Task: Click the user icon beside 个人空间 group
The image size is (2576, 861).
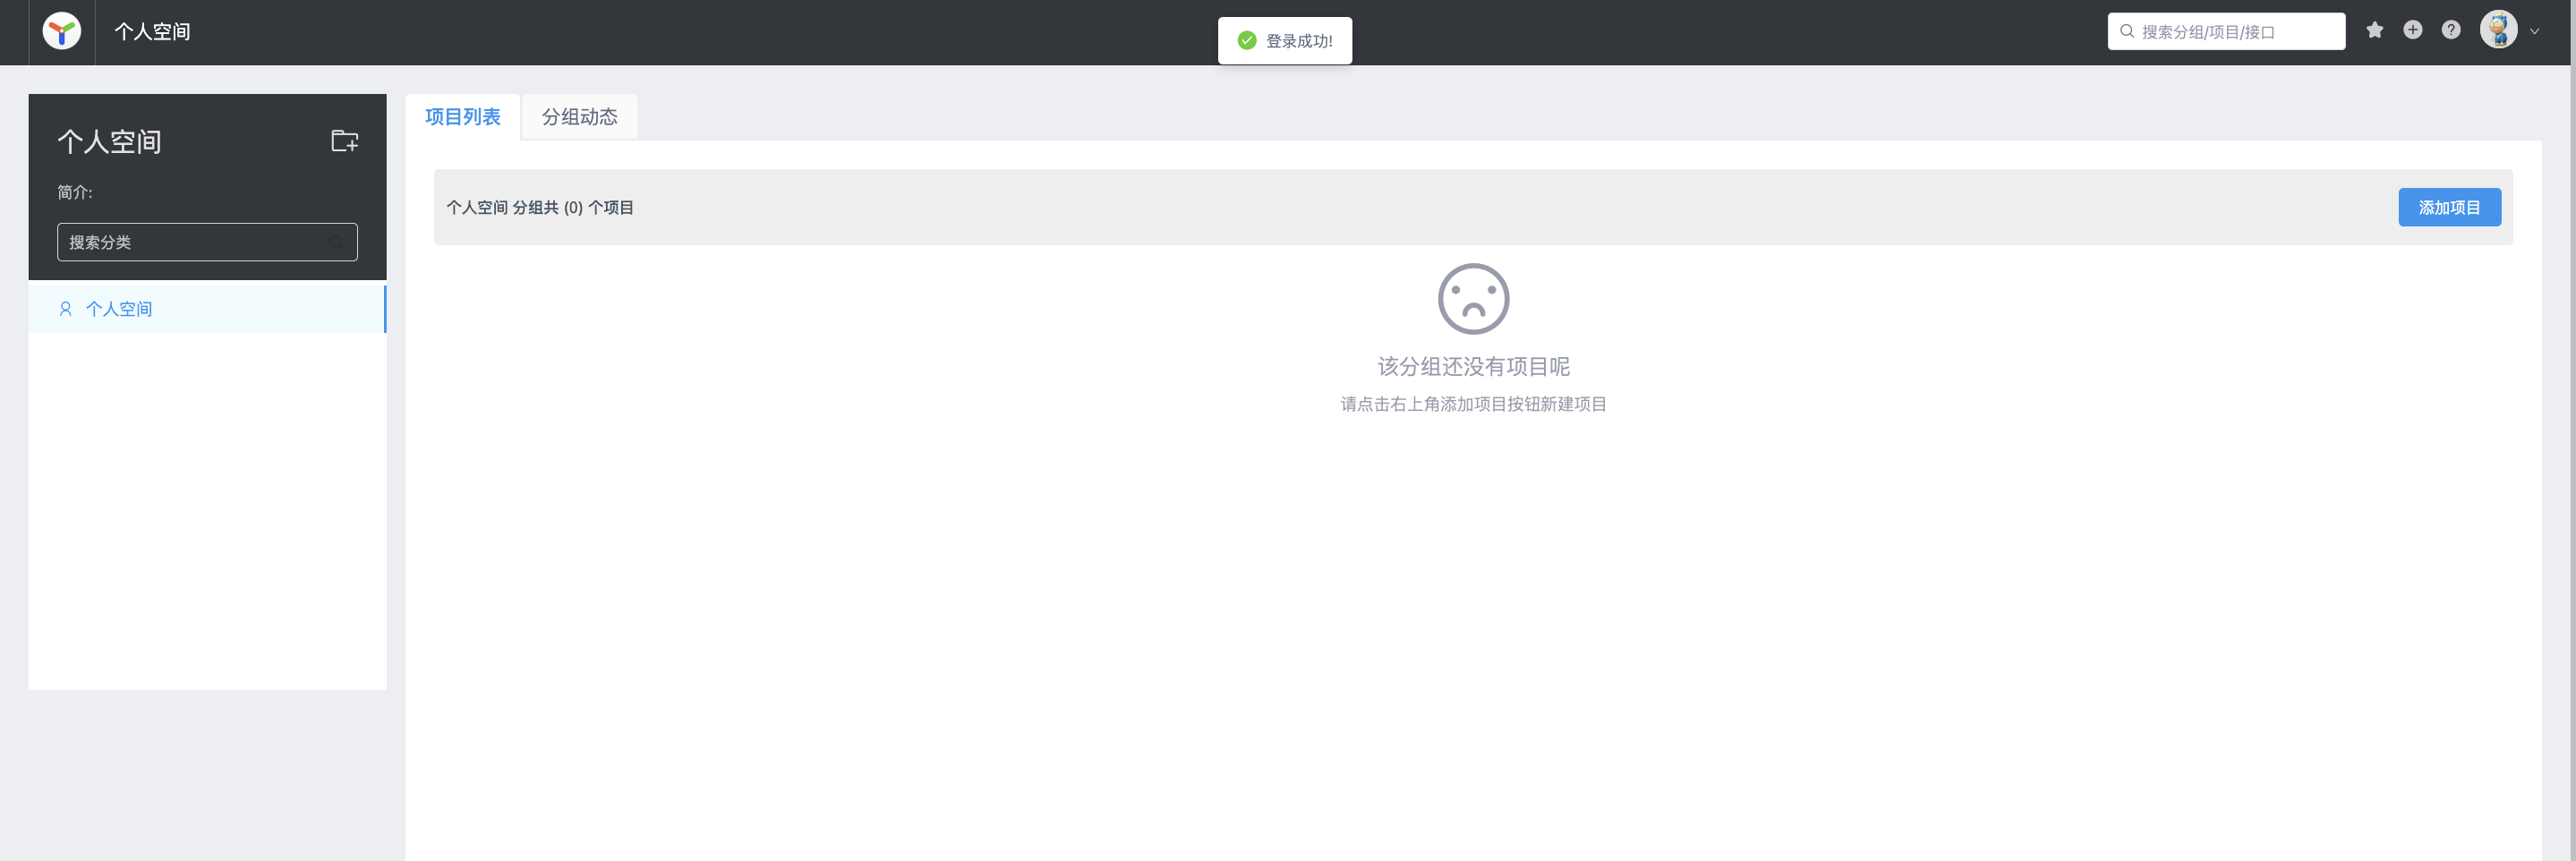Action: click(x=65, y=308)
